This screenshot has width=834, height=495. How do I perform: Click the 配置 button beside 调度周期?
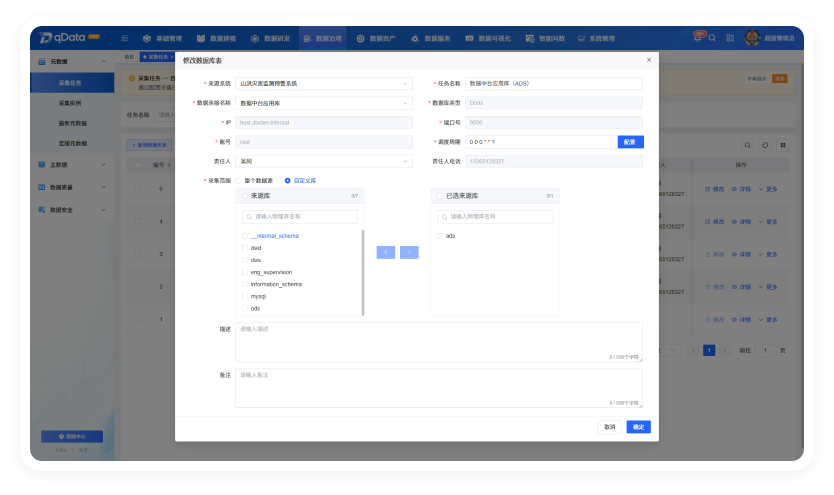tap(630, 142)
